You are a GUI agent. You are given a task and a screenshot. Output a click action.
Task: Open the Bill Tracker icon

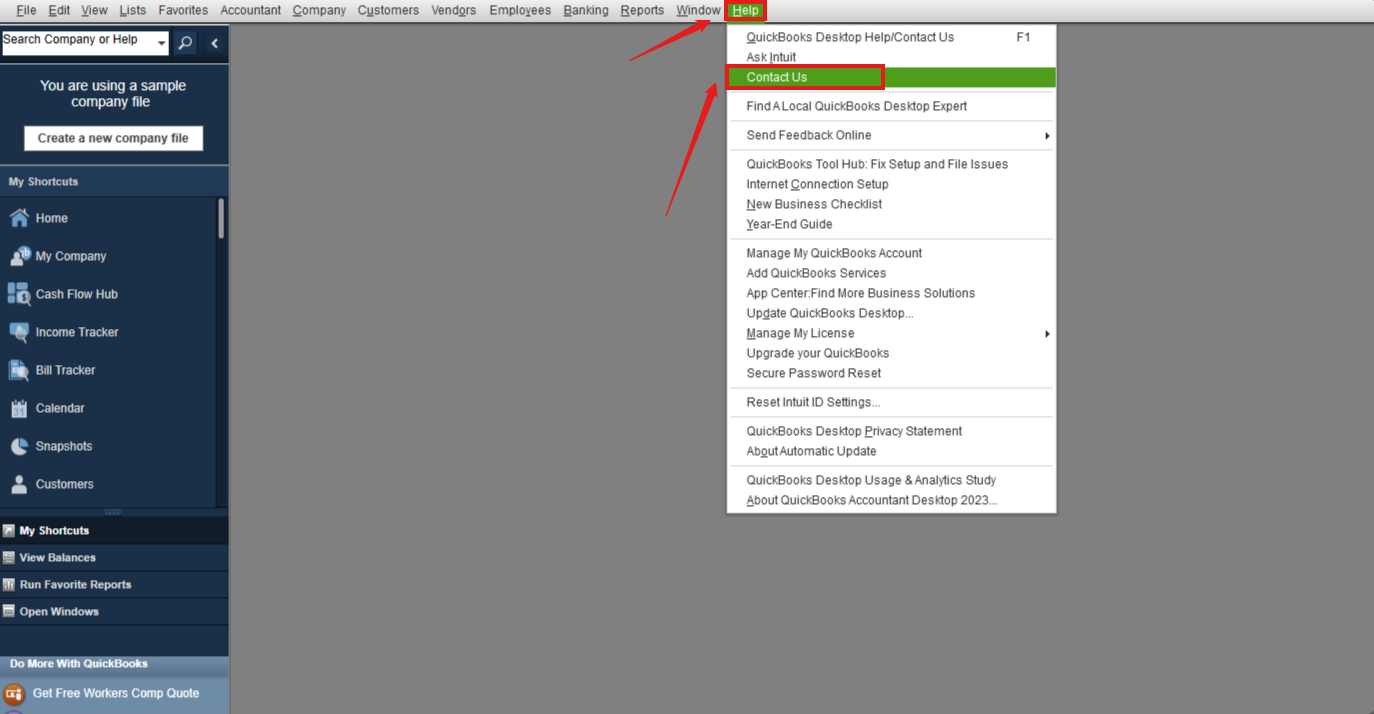19,370
